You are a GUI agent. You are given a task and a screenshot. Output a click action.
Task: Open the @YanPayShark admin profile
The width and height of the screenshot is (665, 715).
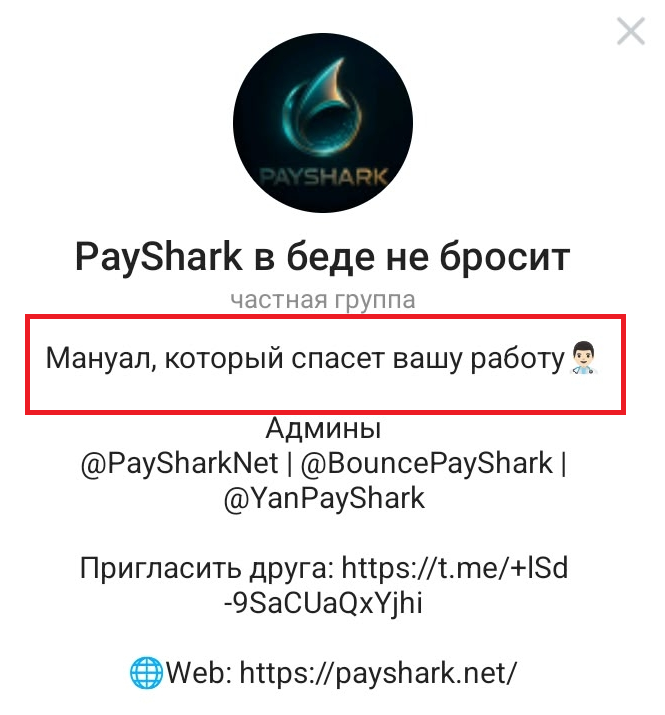[x=324, y=498]
